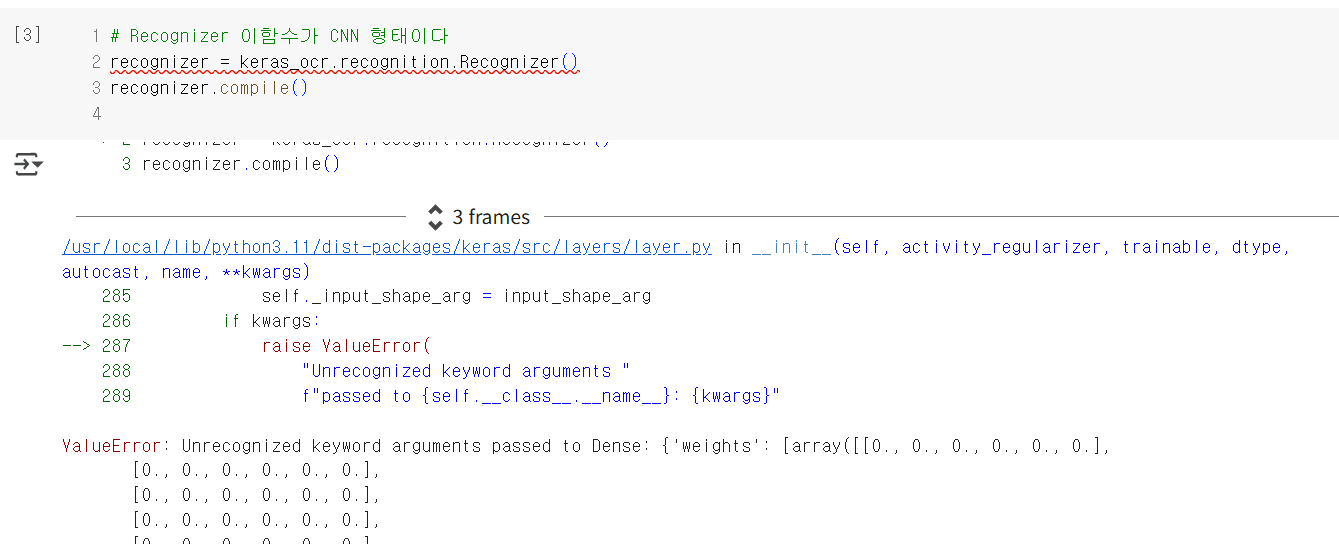1339x544 pixels.
Task: Click the underlined recognizer assignment on line 2
Action: click(x=344, y=62)
